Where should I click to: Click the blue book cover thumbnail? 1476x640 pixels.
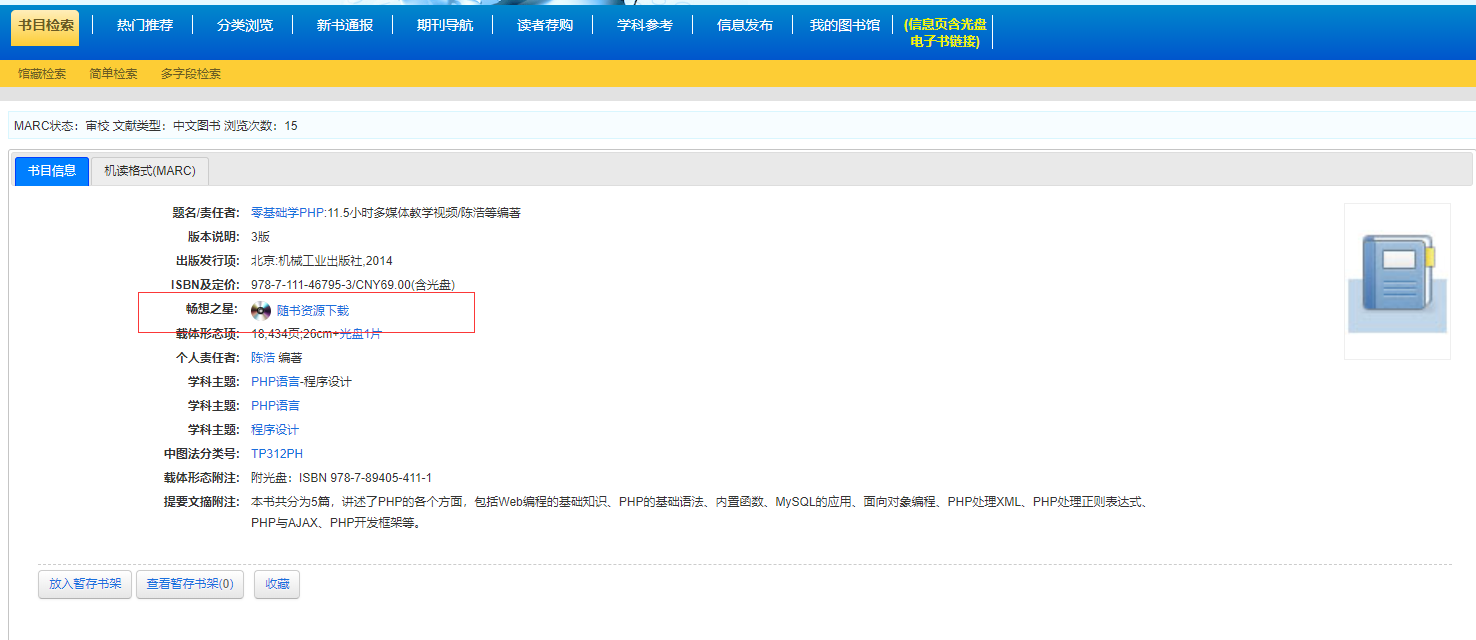1396,281
